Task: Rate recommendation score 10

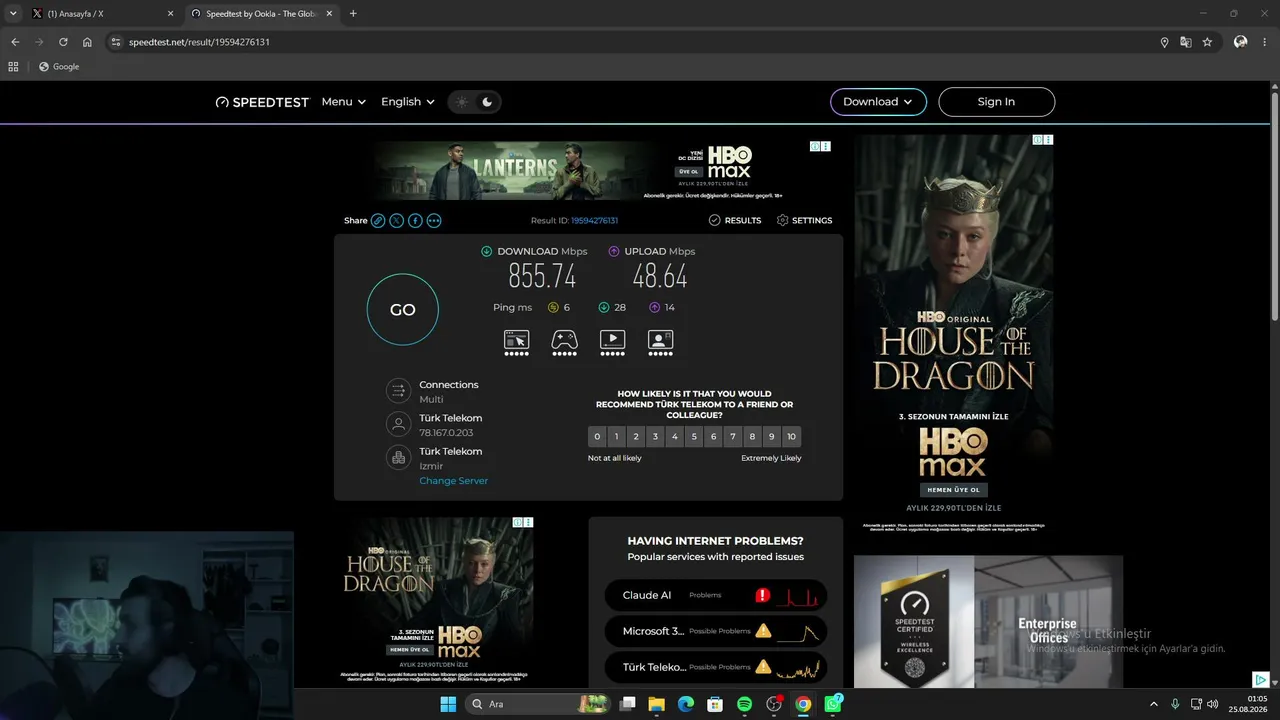Action: pyautogui.click(x=791, y=437)
